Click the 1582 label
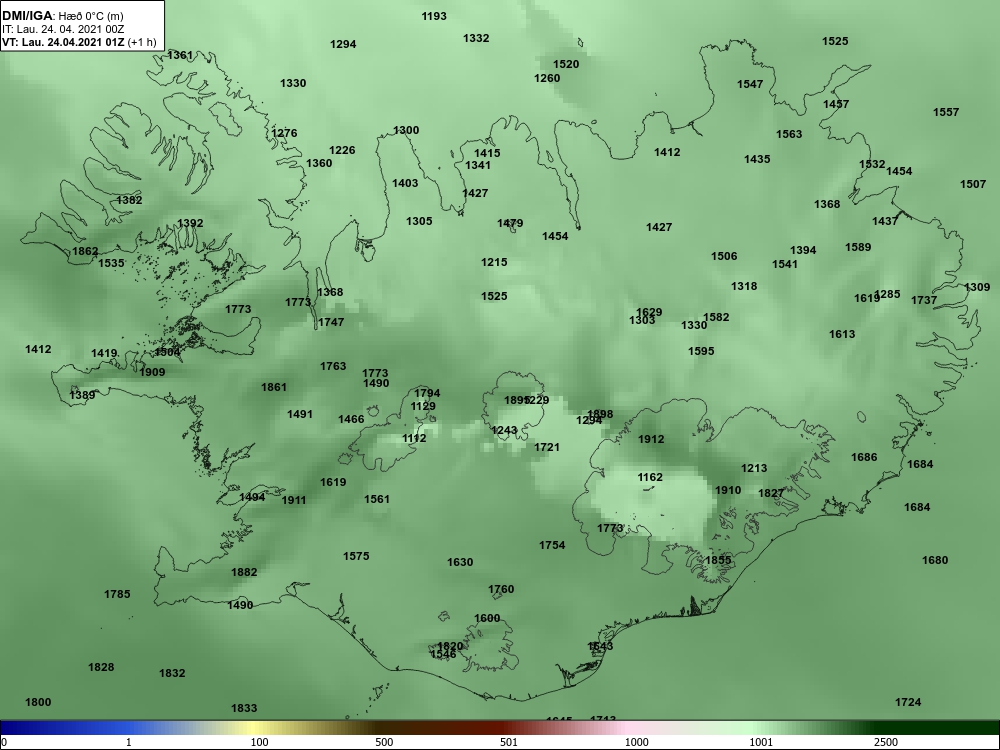Image resolution: width=1000 pixels, height=750 pixels. point(716,317)
